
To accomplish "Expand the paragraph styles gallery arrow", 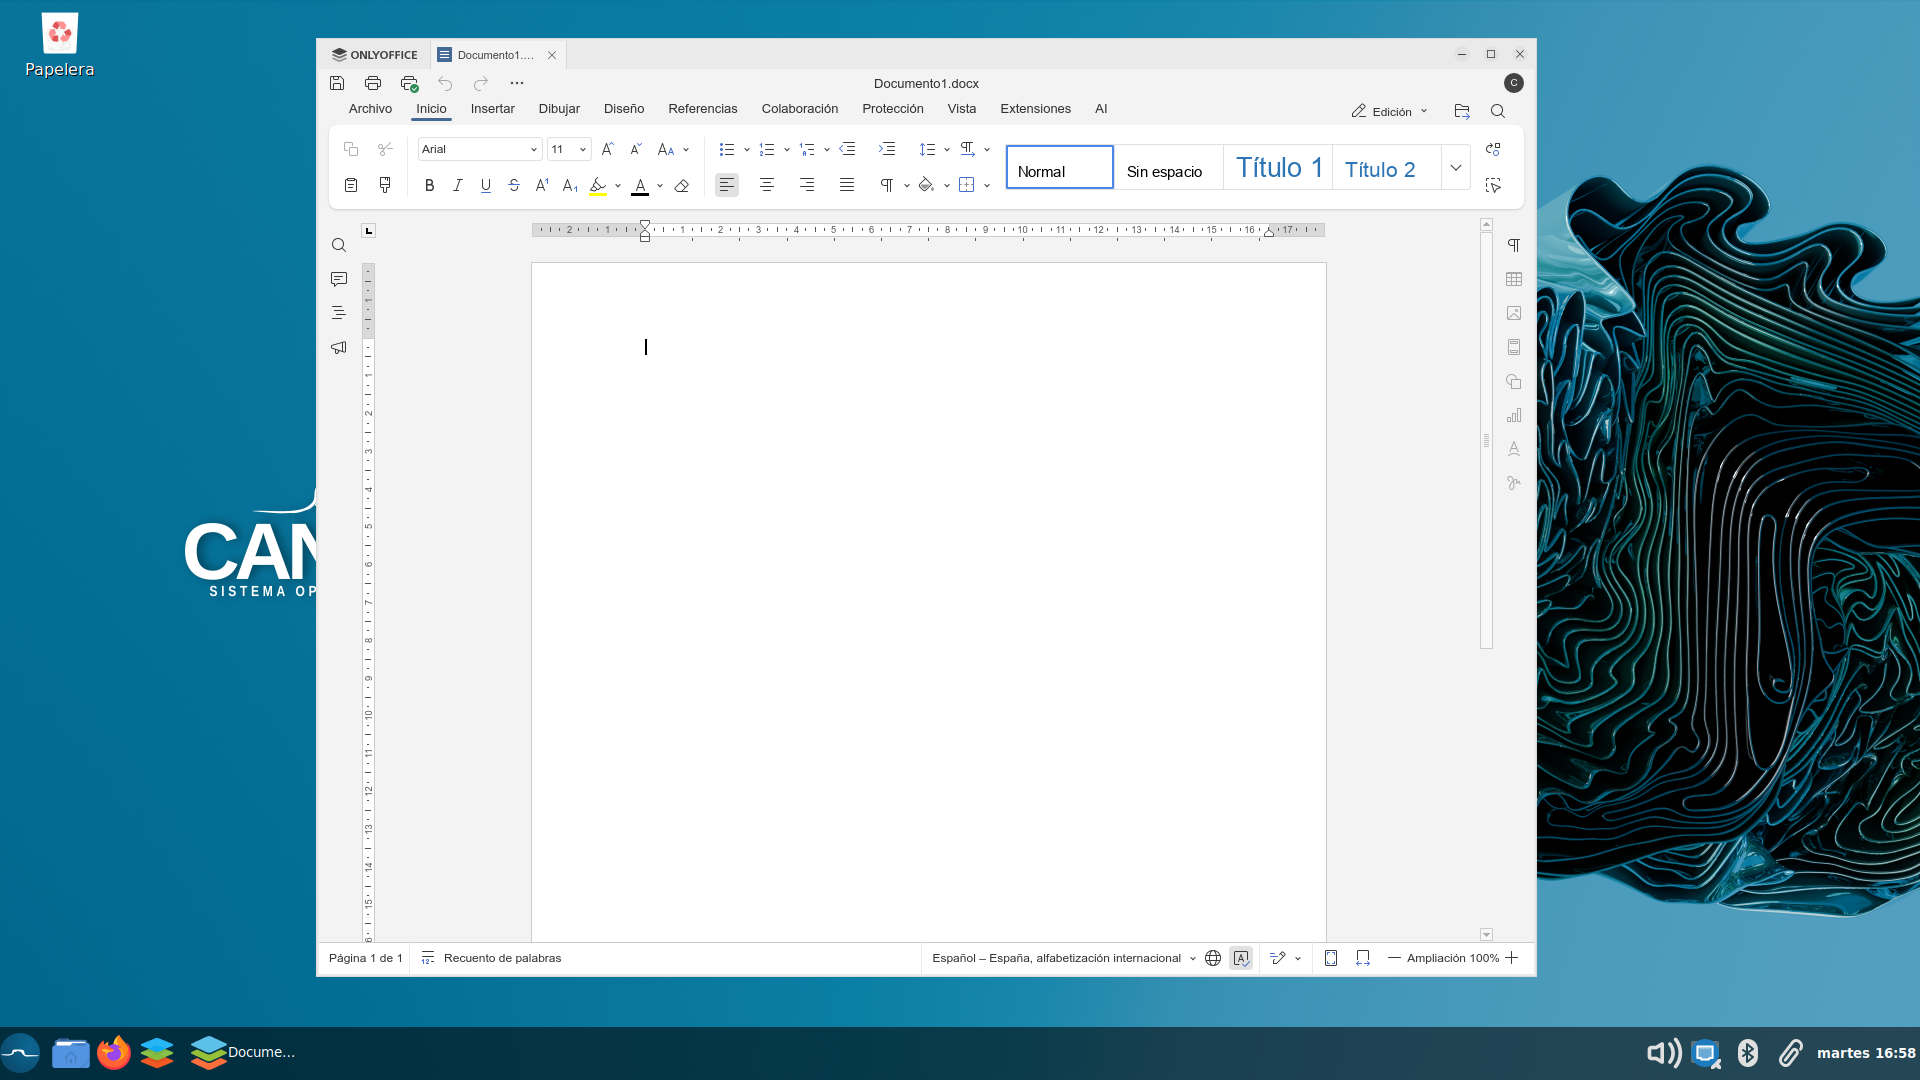I will [x=1456, y=167].
